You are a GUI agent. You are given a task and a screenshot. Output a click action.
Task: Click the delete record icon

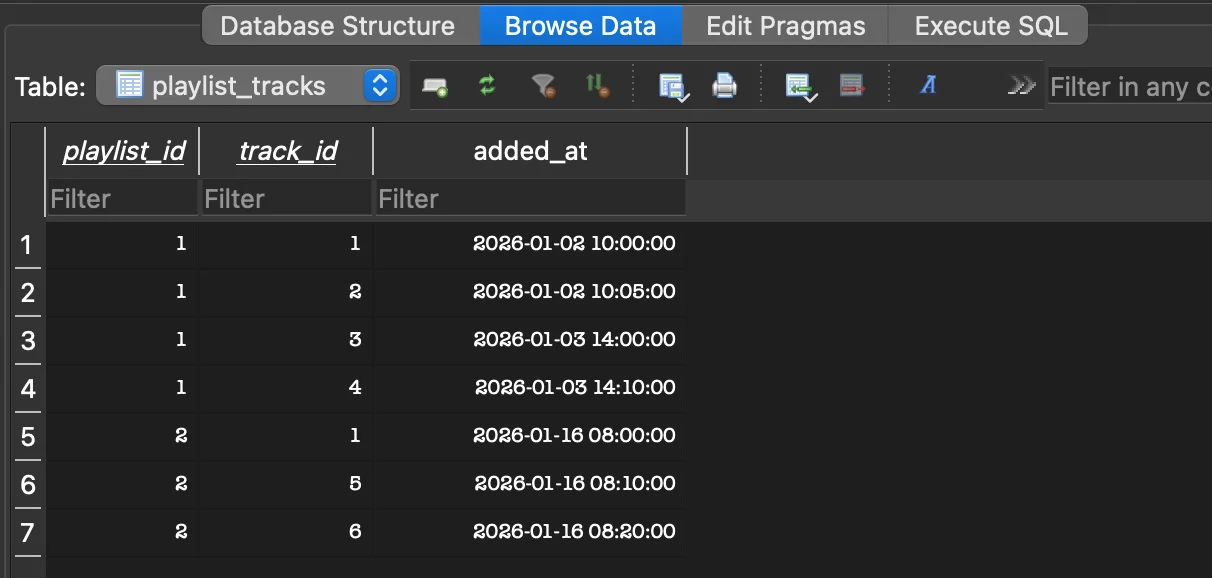[851, 86]
